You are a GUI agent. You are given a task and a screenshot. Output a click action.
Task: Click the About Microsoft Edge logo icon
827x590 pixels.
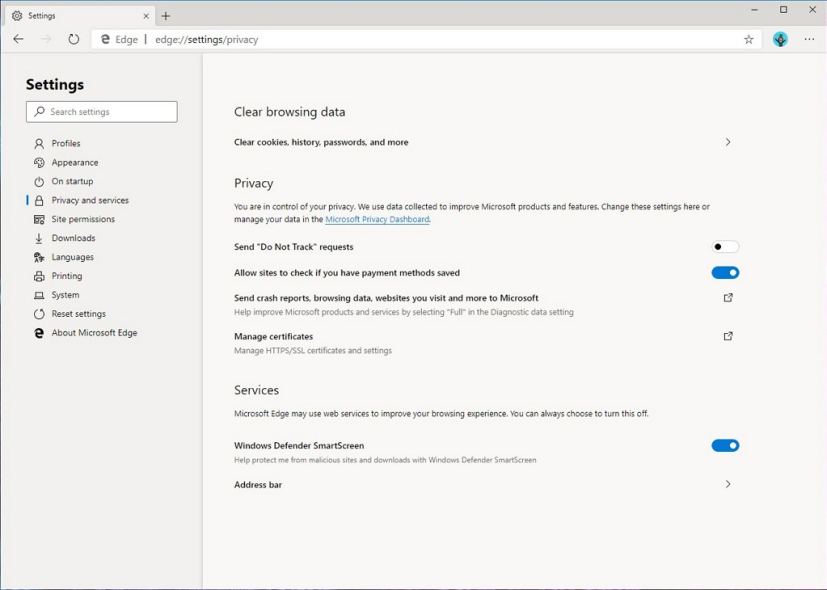(39, 333)
